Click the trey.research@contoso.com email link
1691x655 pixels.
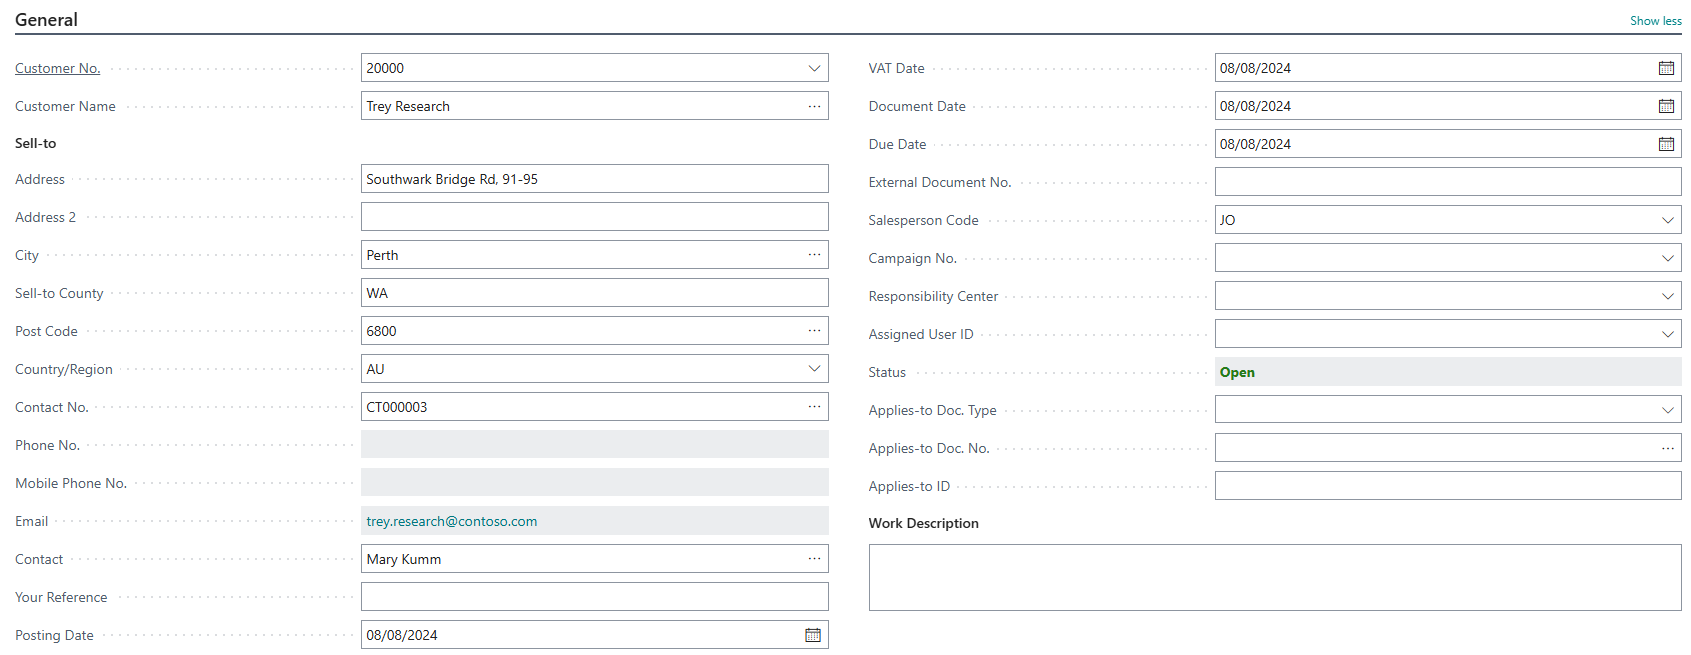click(451, 521)
